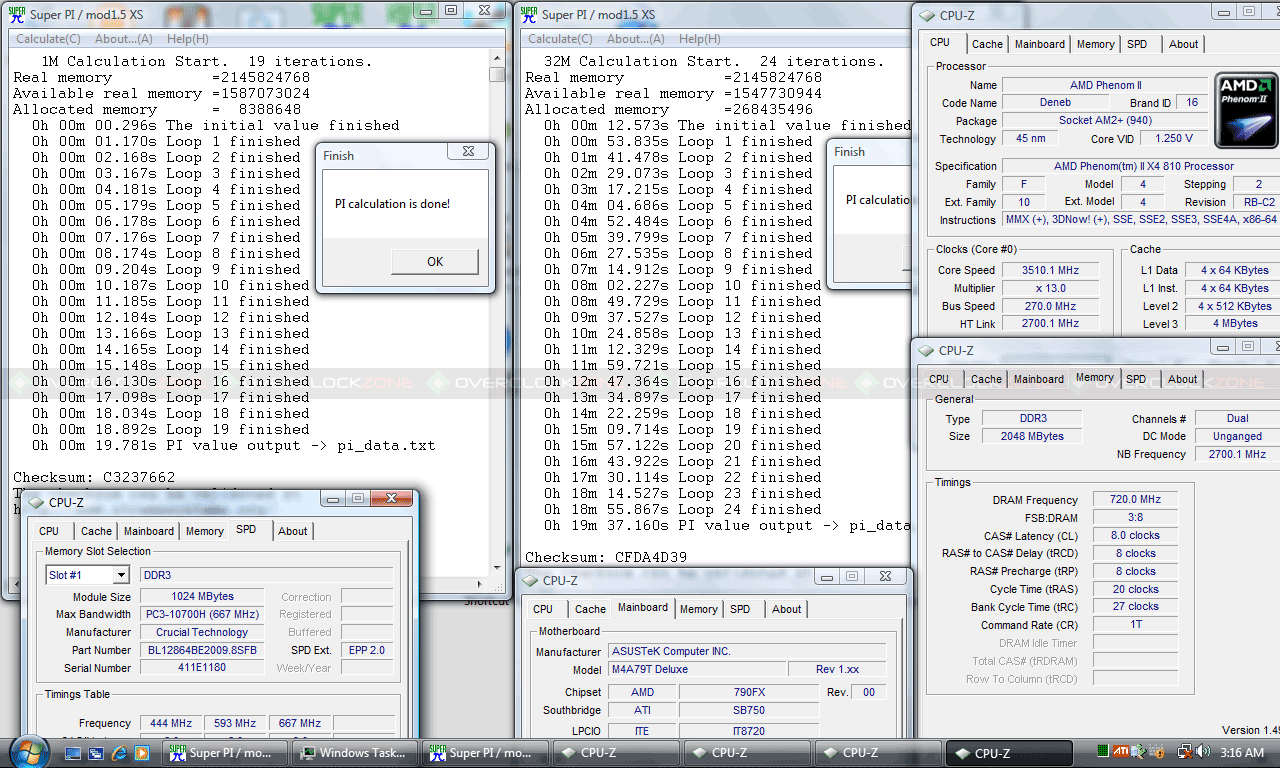Click Super PI icon in left window title
Screen dimensions: 1280x768
[x=17, y=14]
